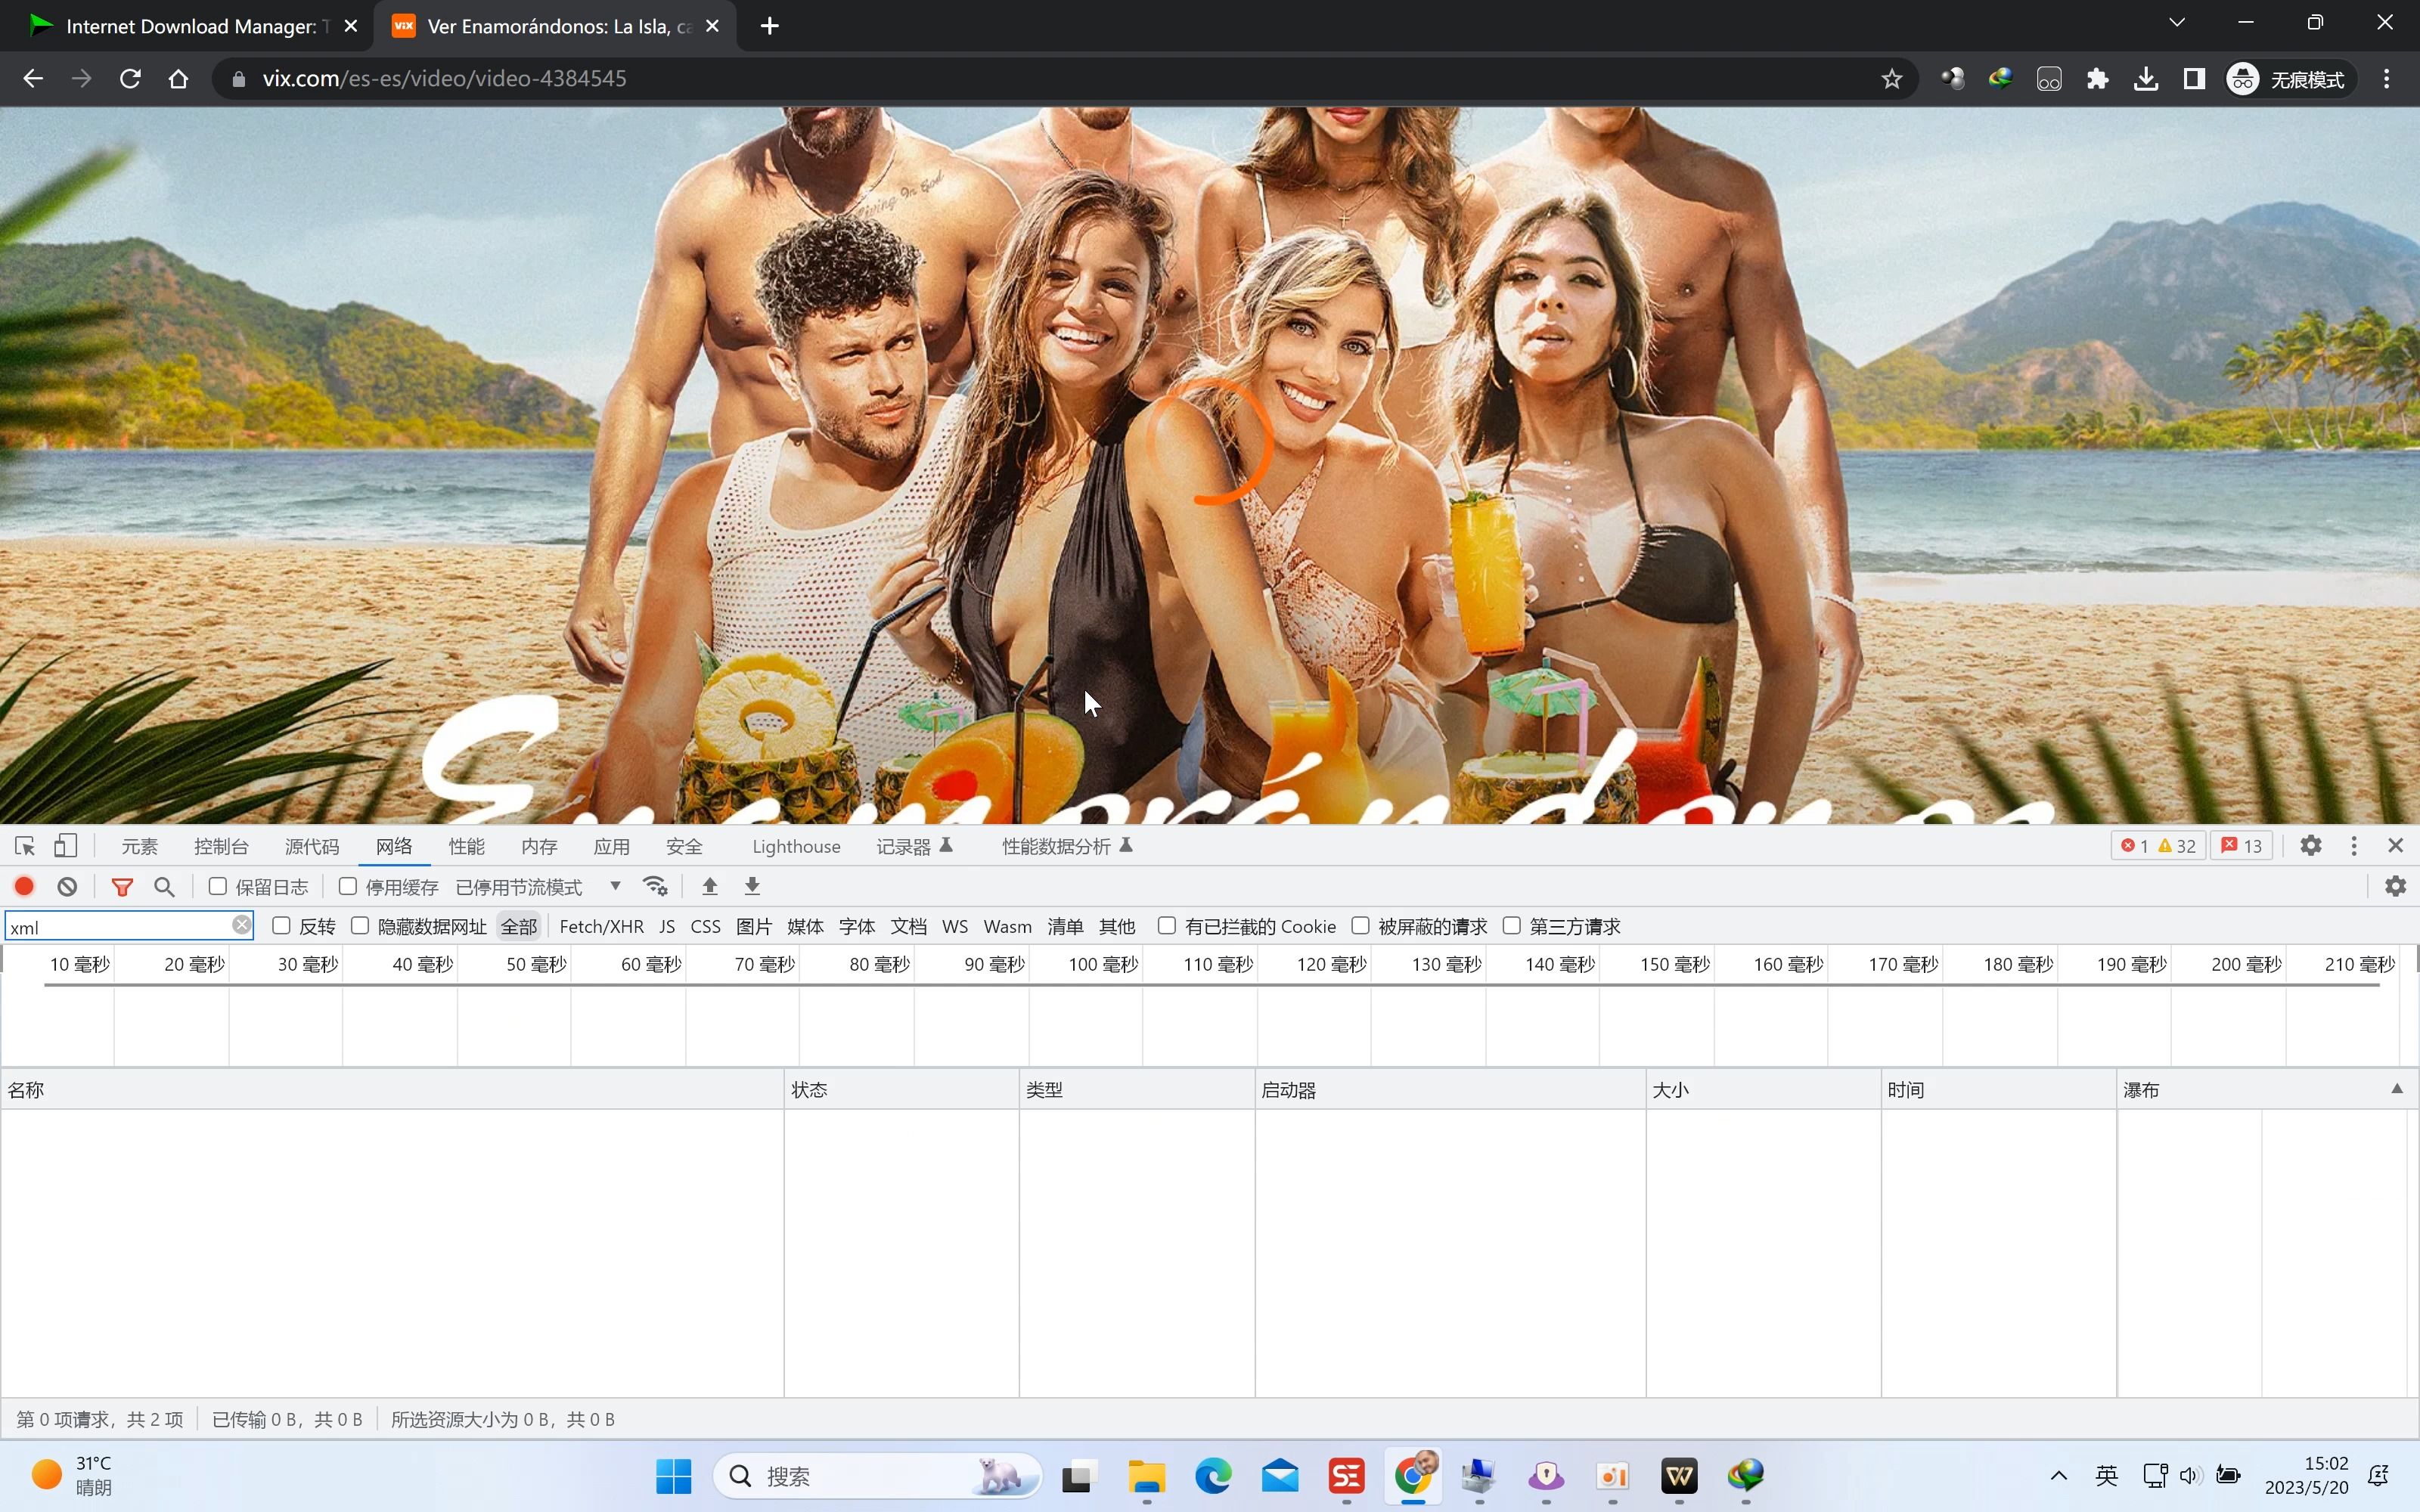Check the blocked requests box (被屏蔽的请求)

[x=1360, y=926]
